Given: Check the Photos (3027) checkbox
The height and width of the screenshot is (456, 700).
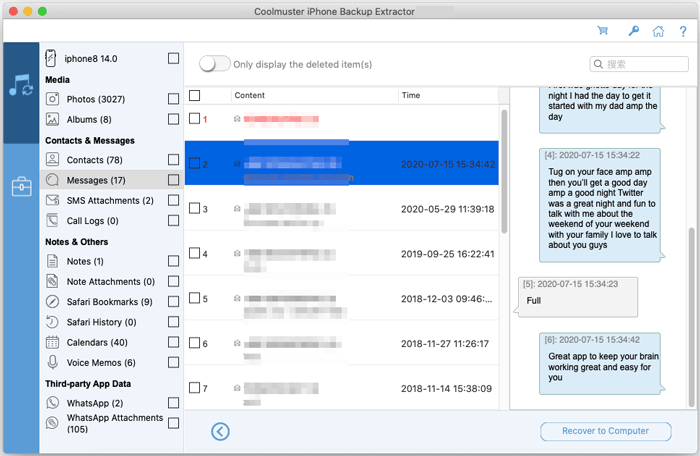Looking at the screenshot, I should tap(173, 99).
